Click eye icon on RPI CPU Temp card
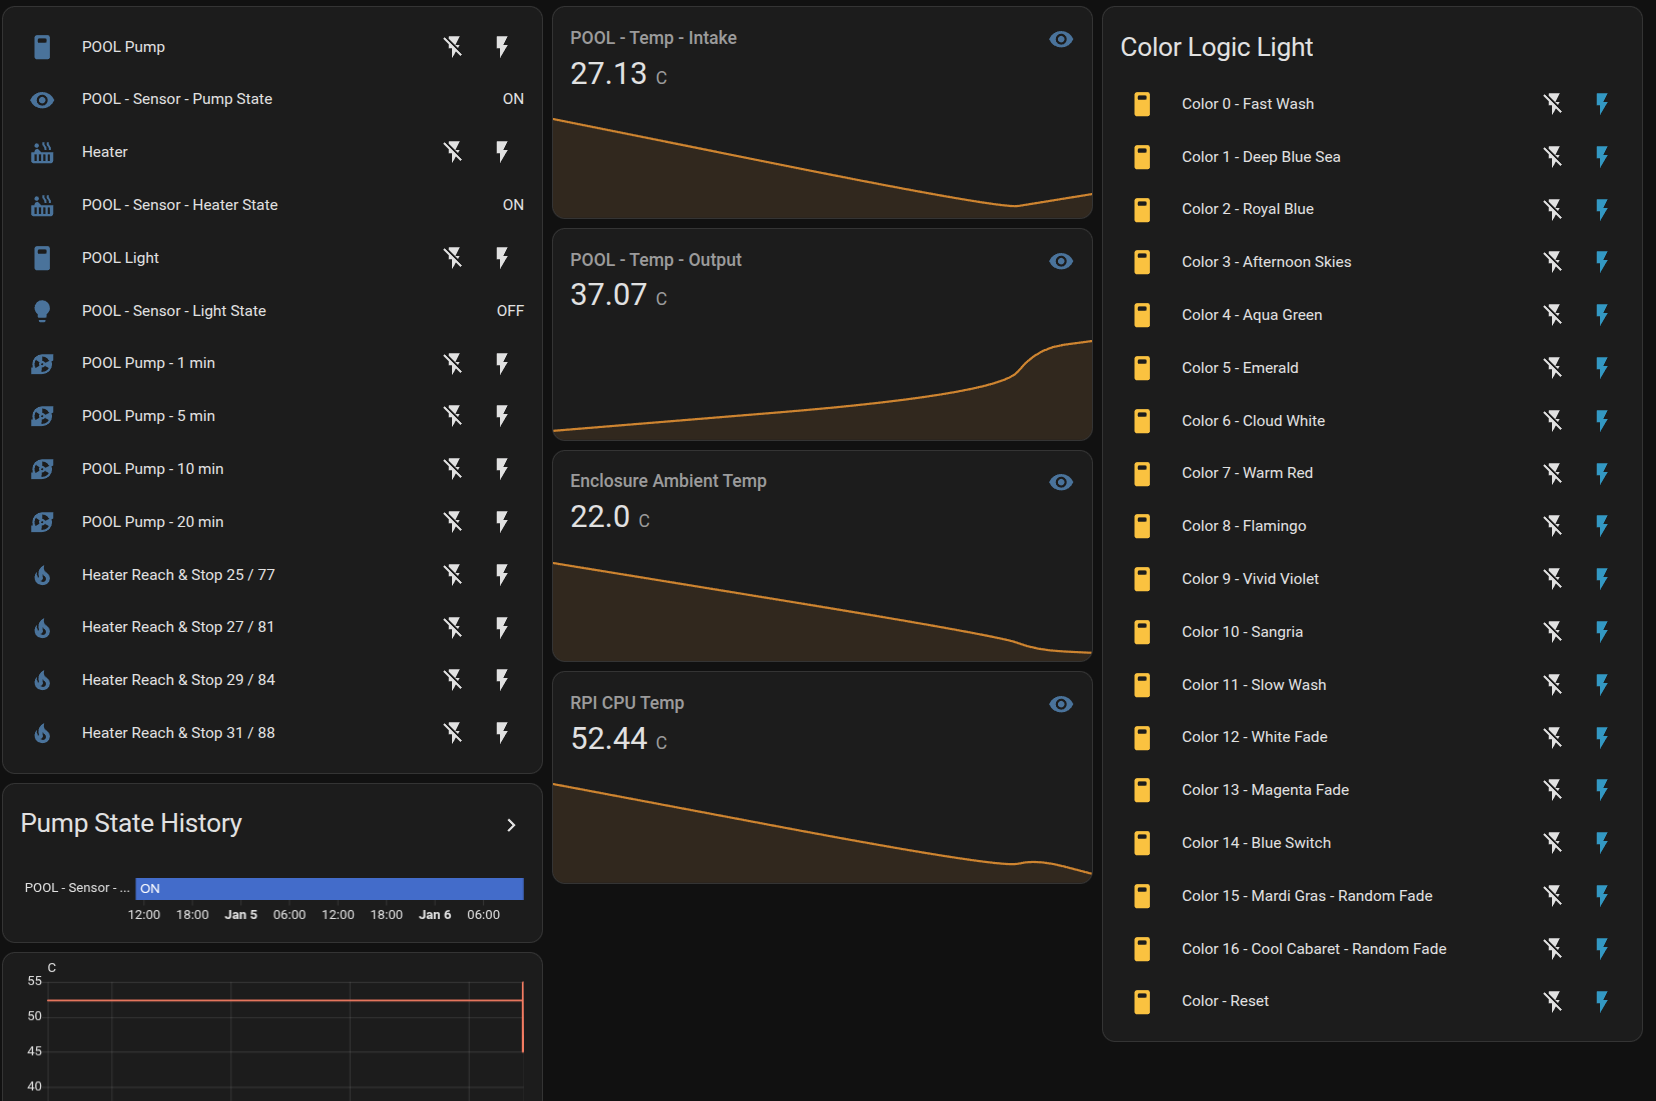This screenshot has width=1656, height=1101. pos(1061,704)
